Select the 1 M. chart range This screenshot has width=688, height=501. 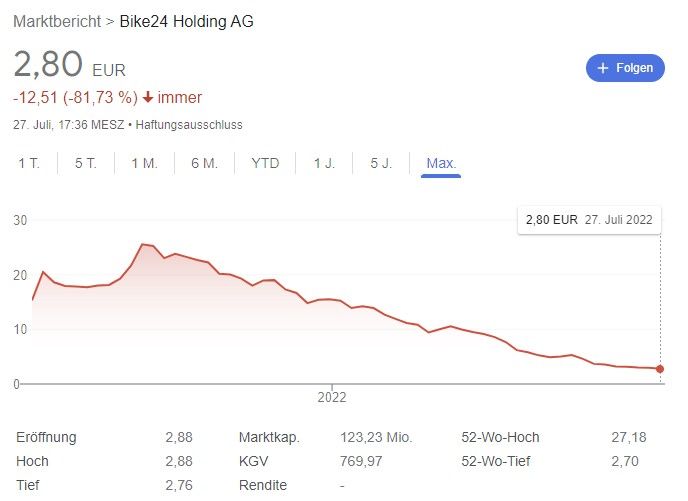tap(144, 163)
